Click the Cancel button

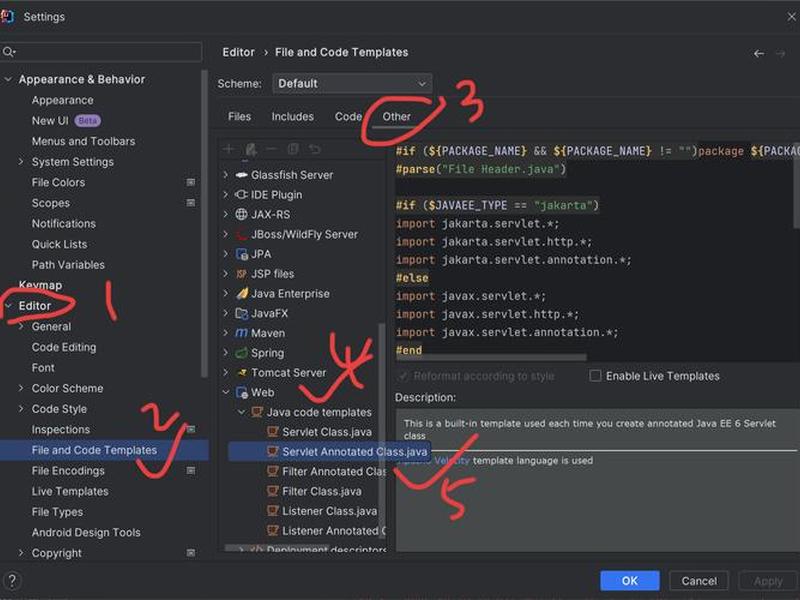click(x=699, y=581)
